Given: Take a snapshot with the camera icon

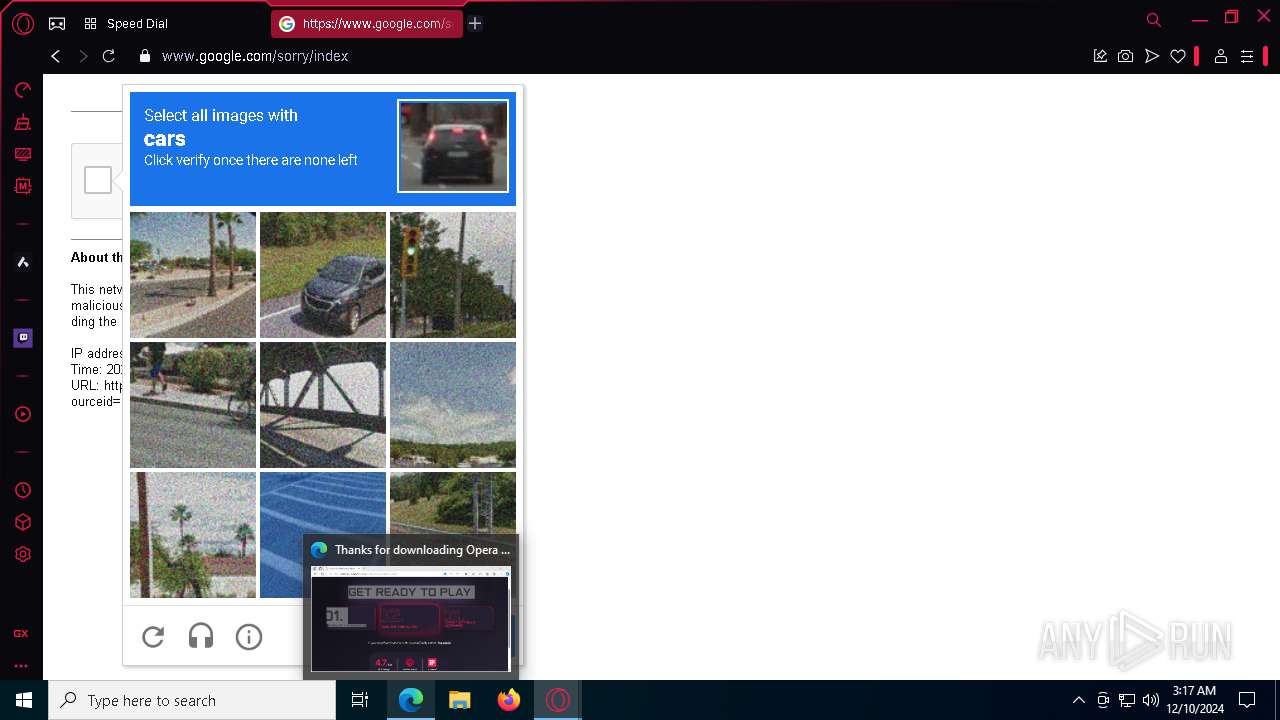Looking at the screenshot, I should pos(1126,56).
